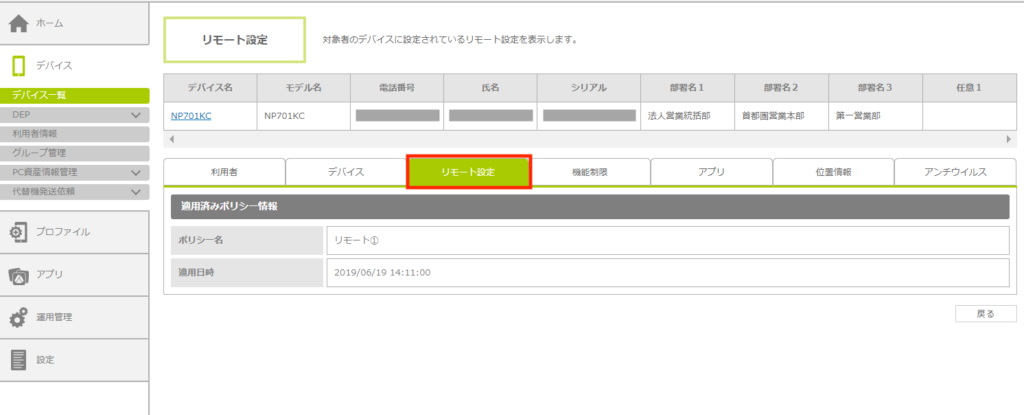This screenshot has width=1024, height=415.
Task: Open the Operations Management gears icon
Action: click(x=19, y=318)
